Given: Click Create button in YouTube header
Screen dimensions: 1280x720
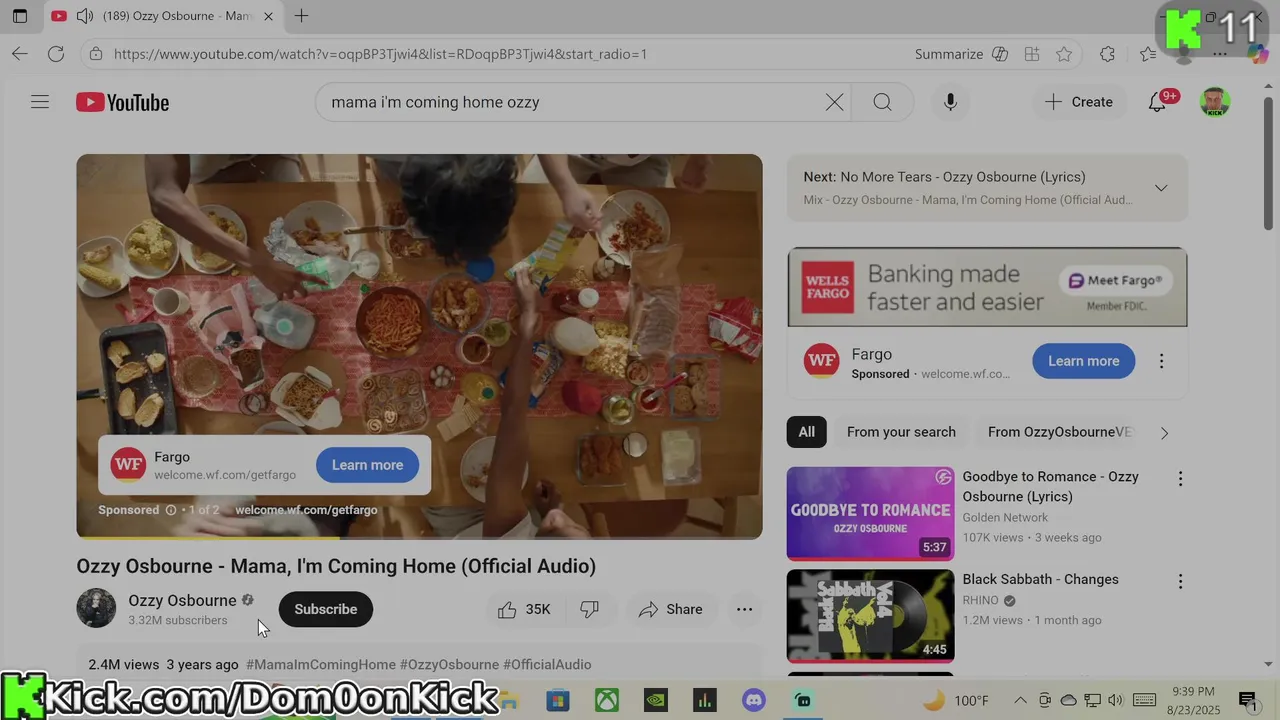Looking at the screenshot, I should point(1079,102).
